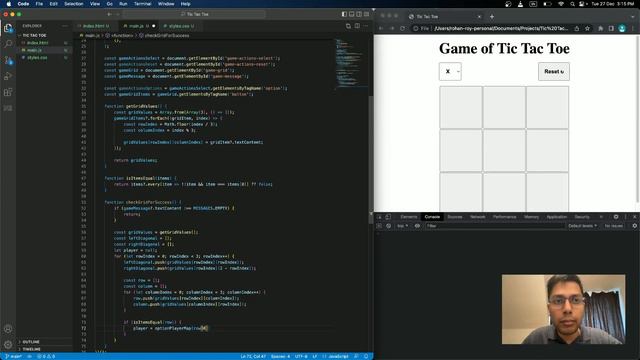The height and width of the screenshot is (360, 640).
Task: Open the Chrome profile avatar
Action: coord(622,29)
